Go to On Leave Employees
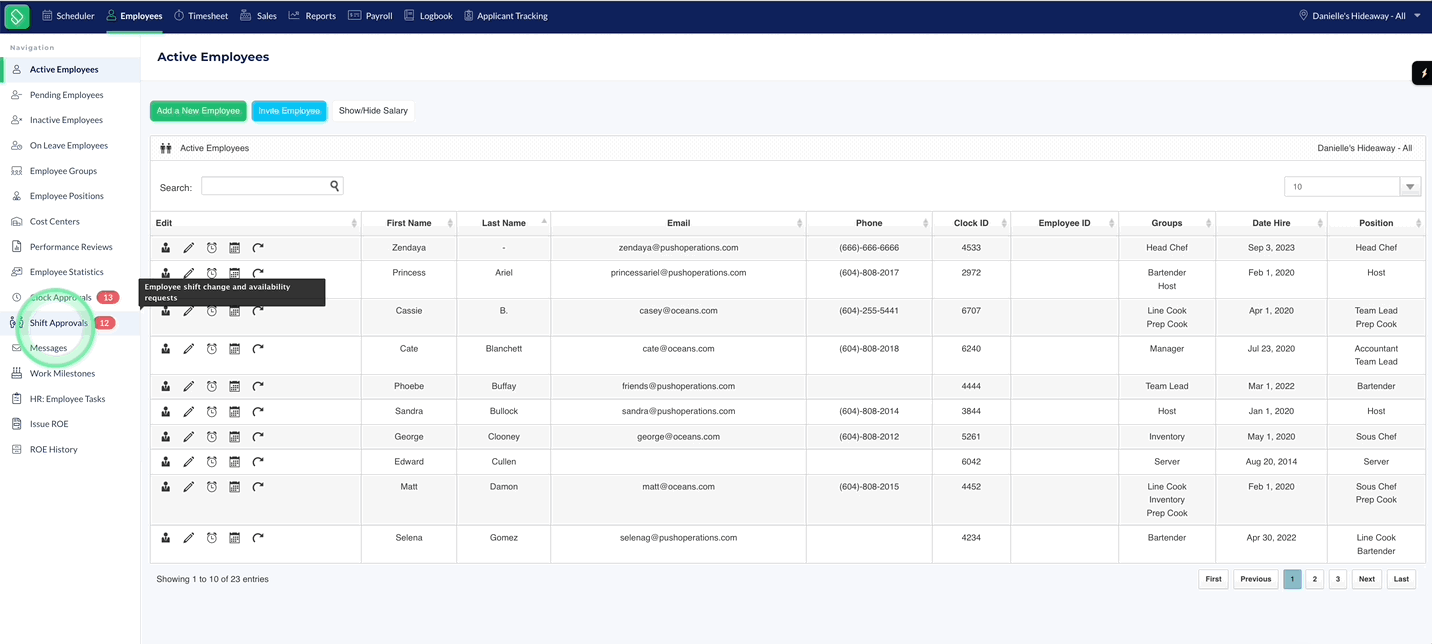Viewport: 1432px width, 644px height. click(x=68, y=146)
